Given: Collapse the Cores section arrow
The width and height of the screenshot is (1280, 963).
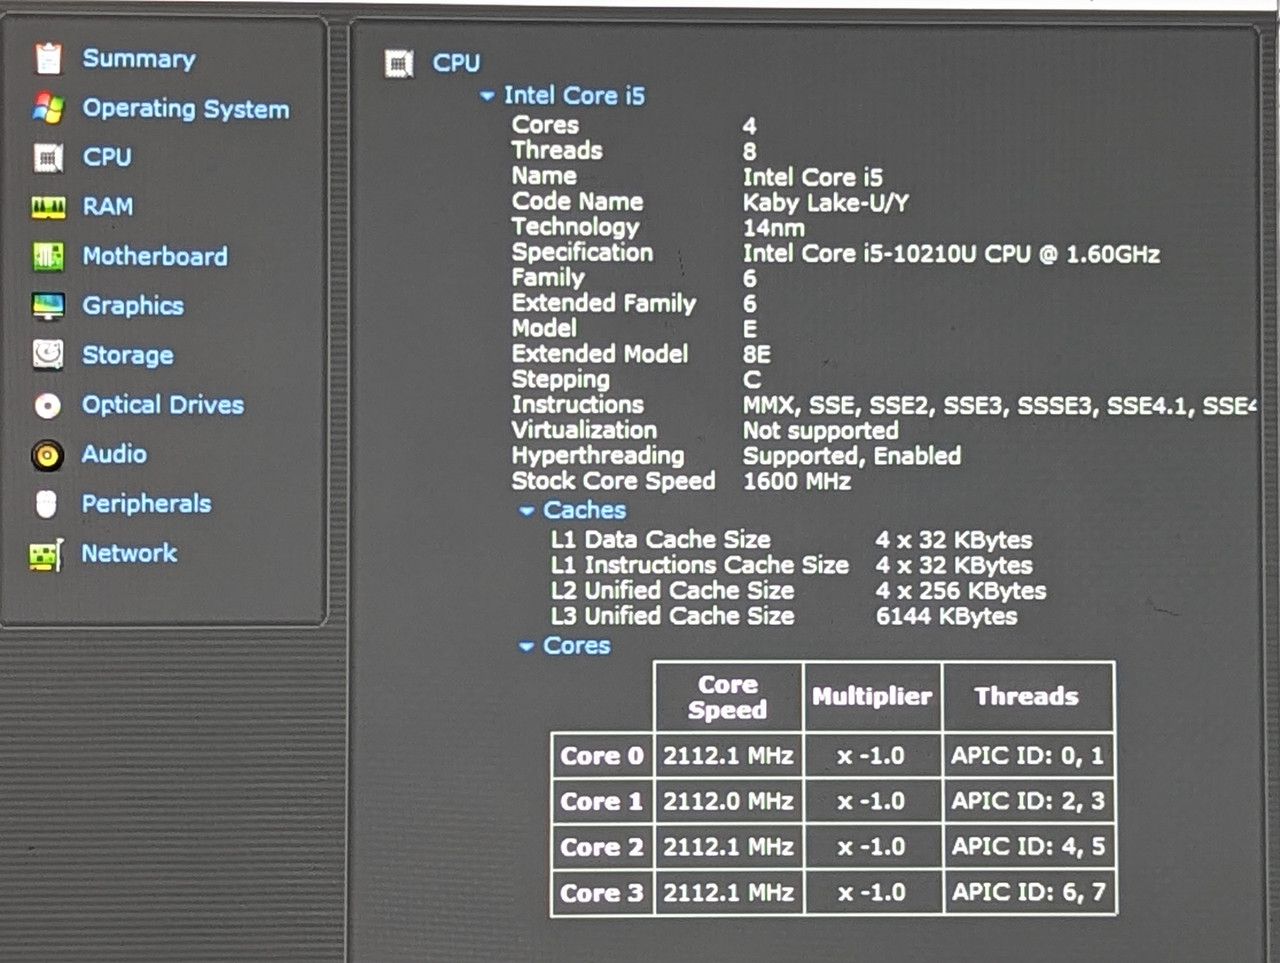Looking at the screenshot, I should pos(526,647).
